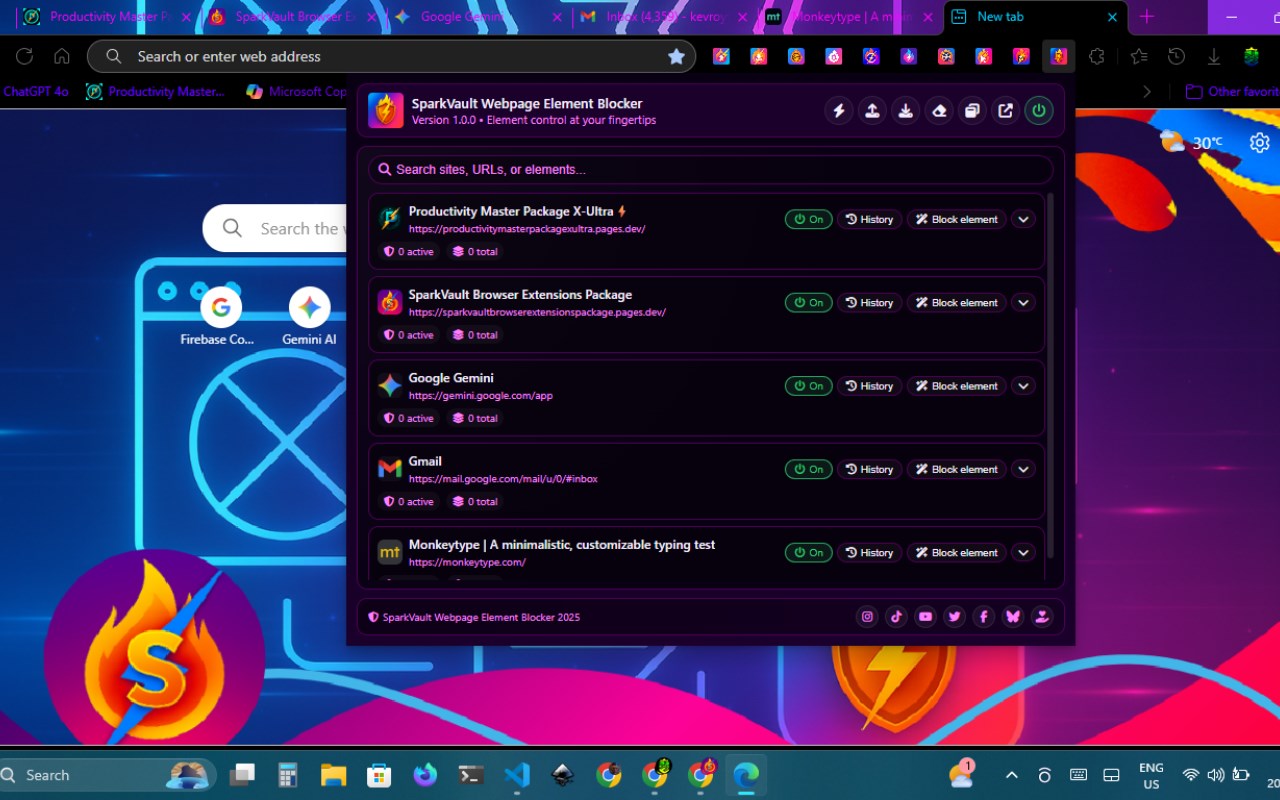
Task: Open History for Monkeytype
Action: 869,552
